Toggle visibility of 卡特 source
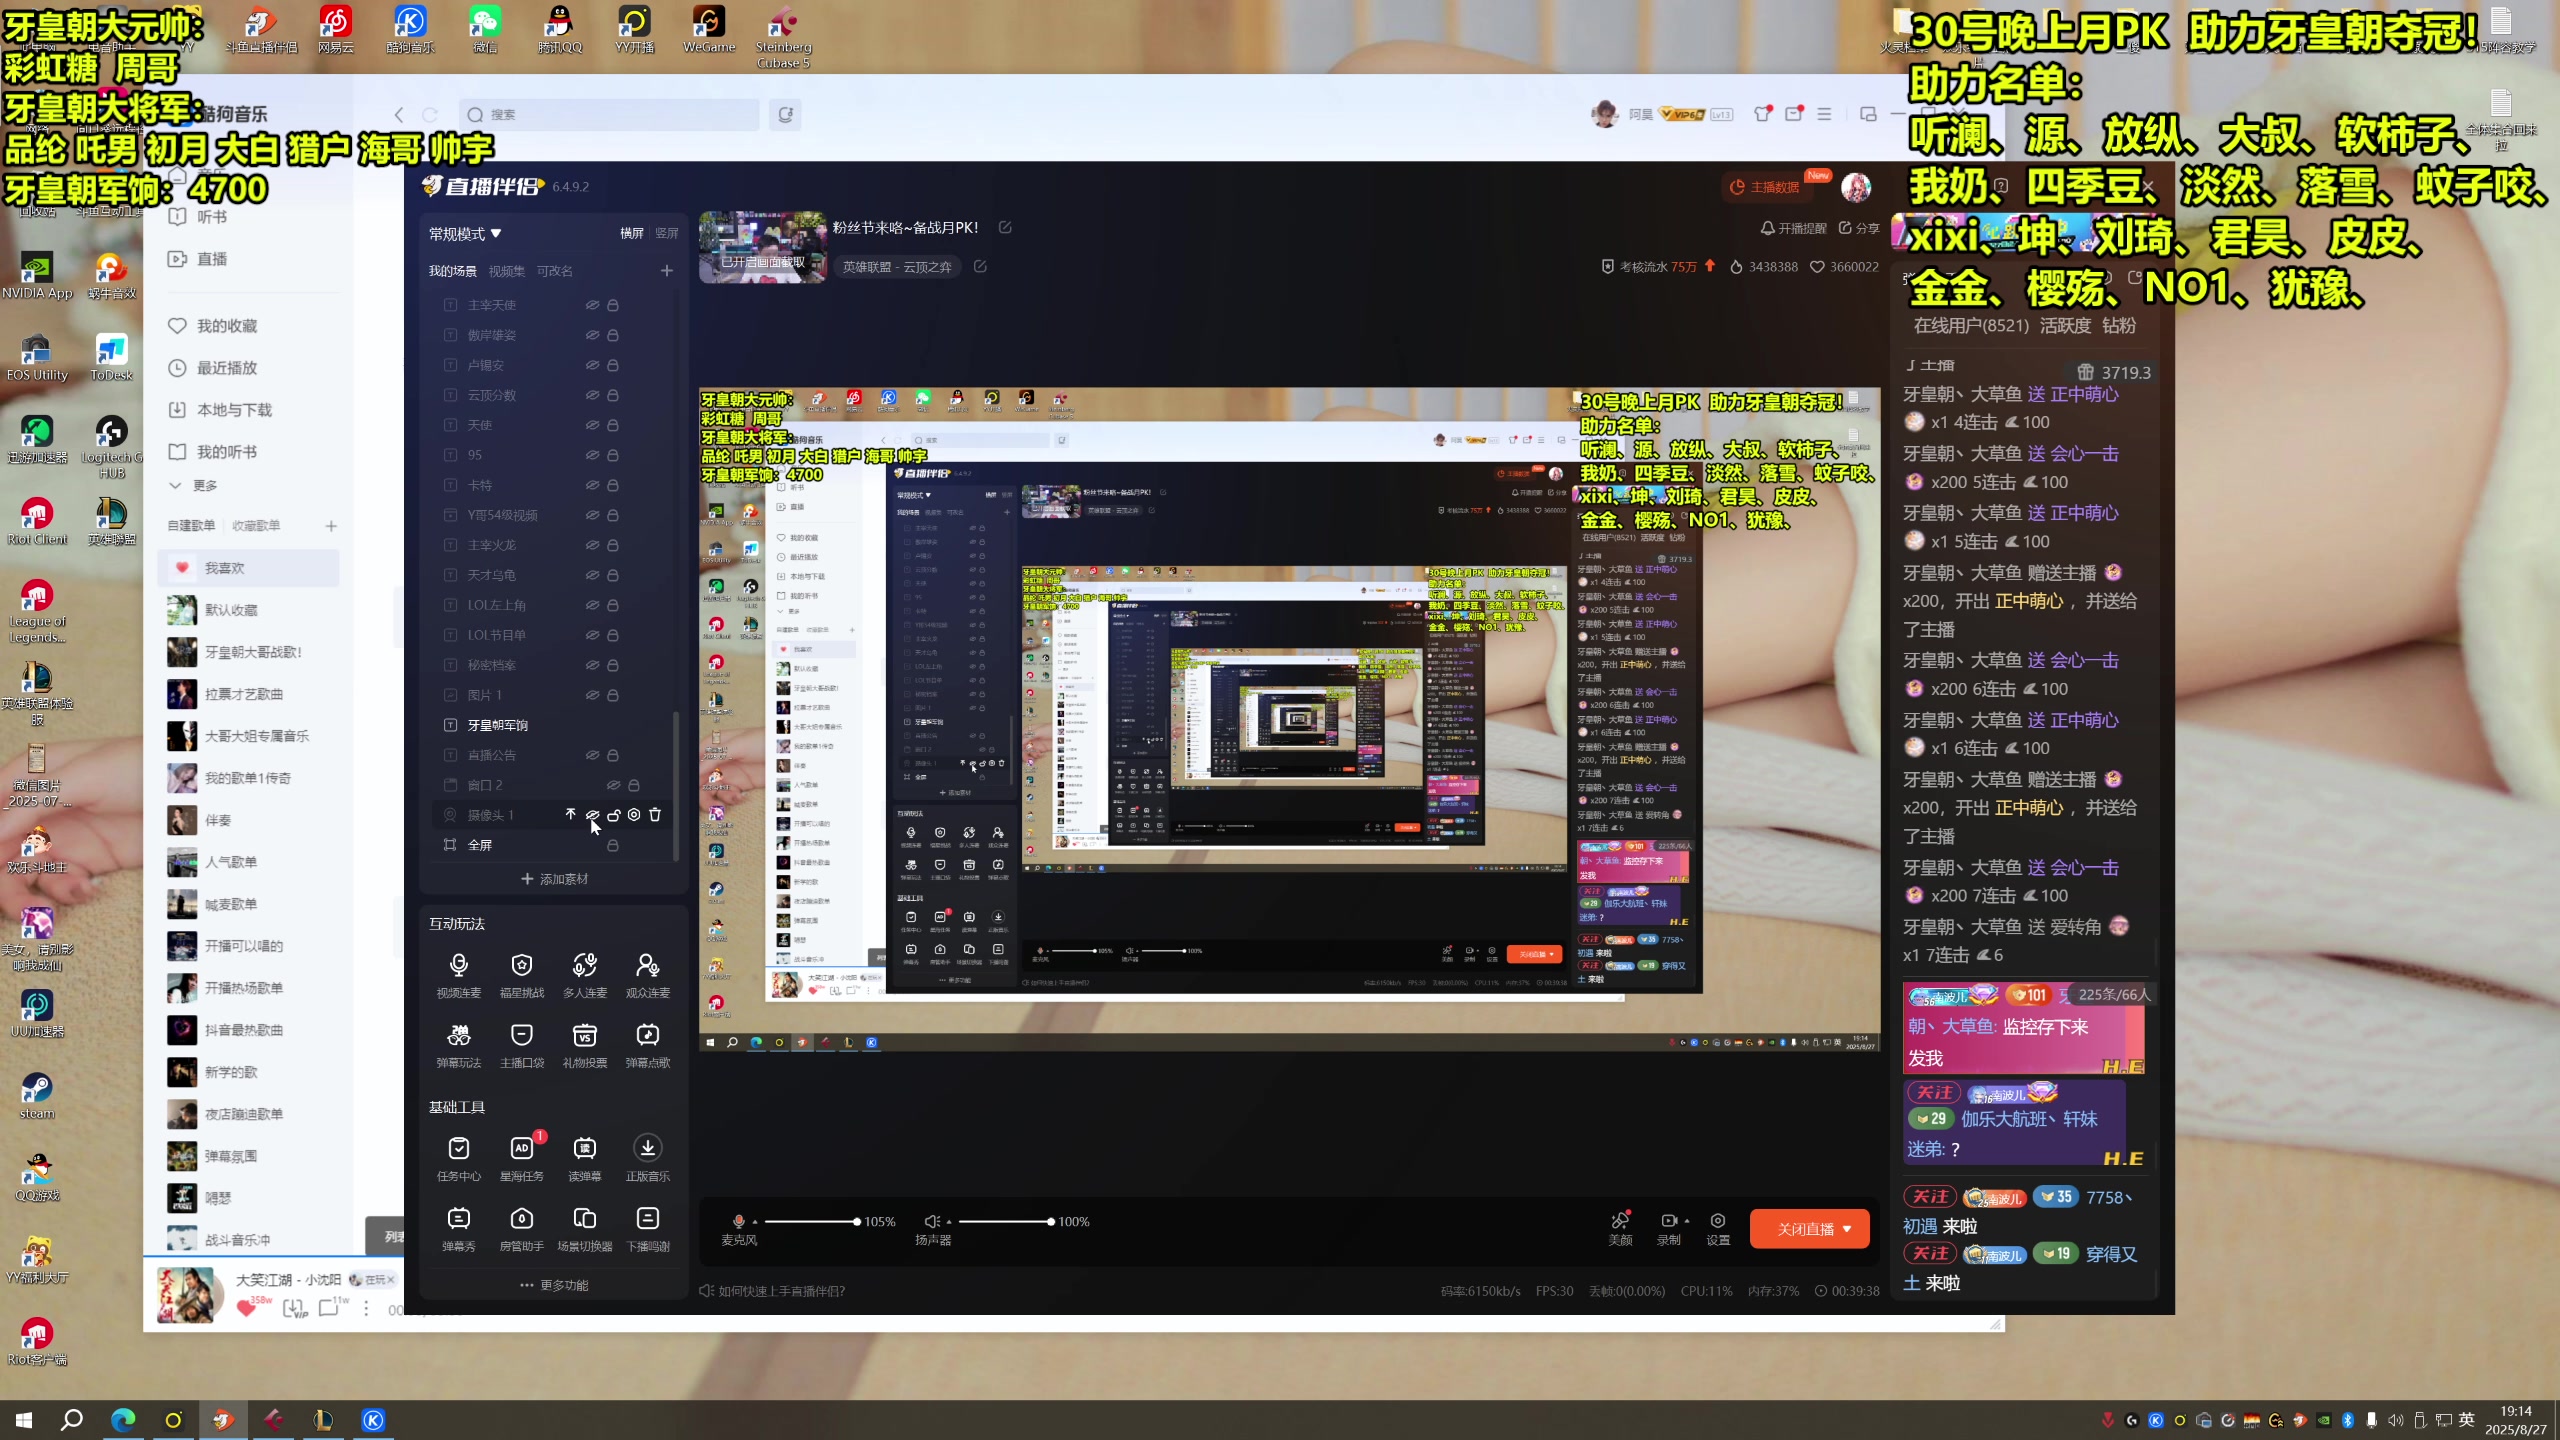Image resolution: width=2560 pixels, height=1440 pixels. pos(592,484)
